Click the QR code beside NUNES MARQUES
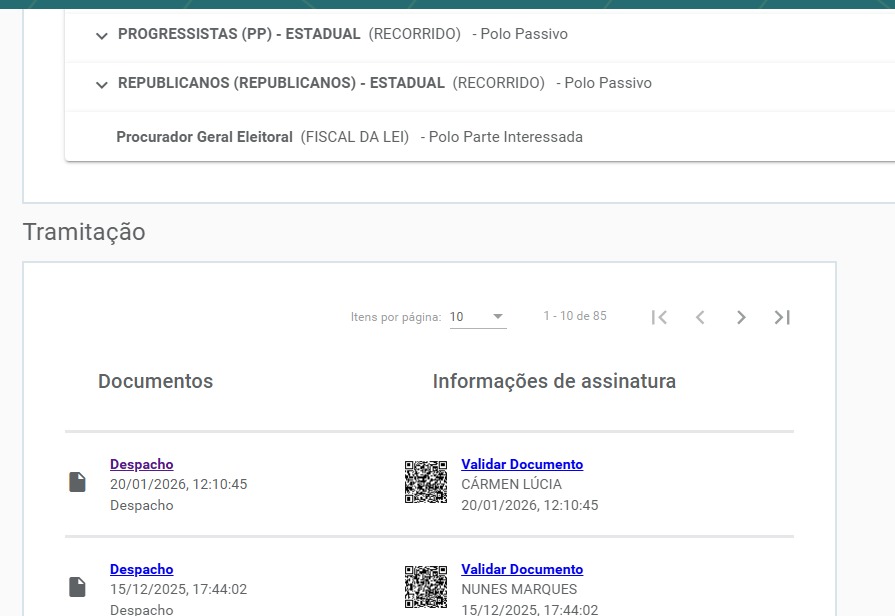Image resolution: width=895 pixels, height=616 pixels. 425,587
